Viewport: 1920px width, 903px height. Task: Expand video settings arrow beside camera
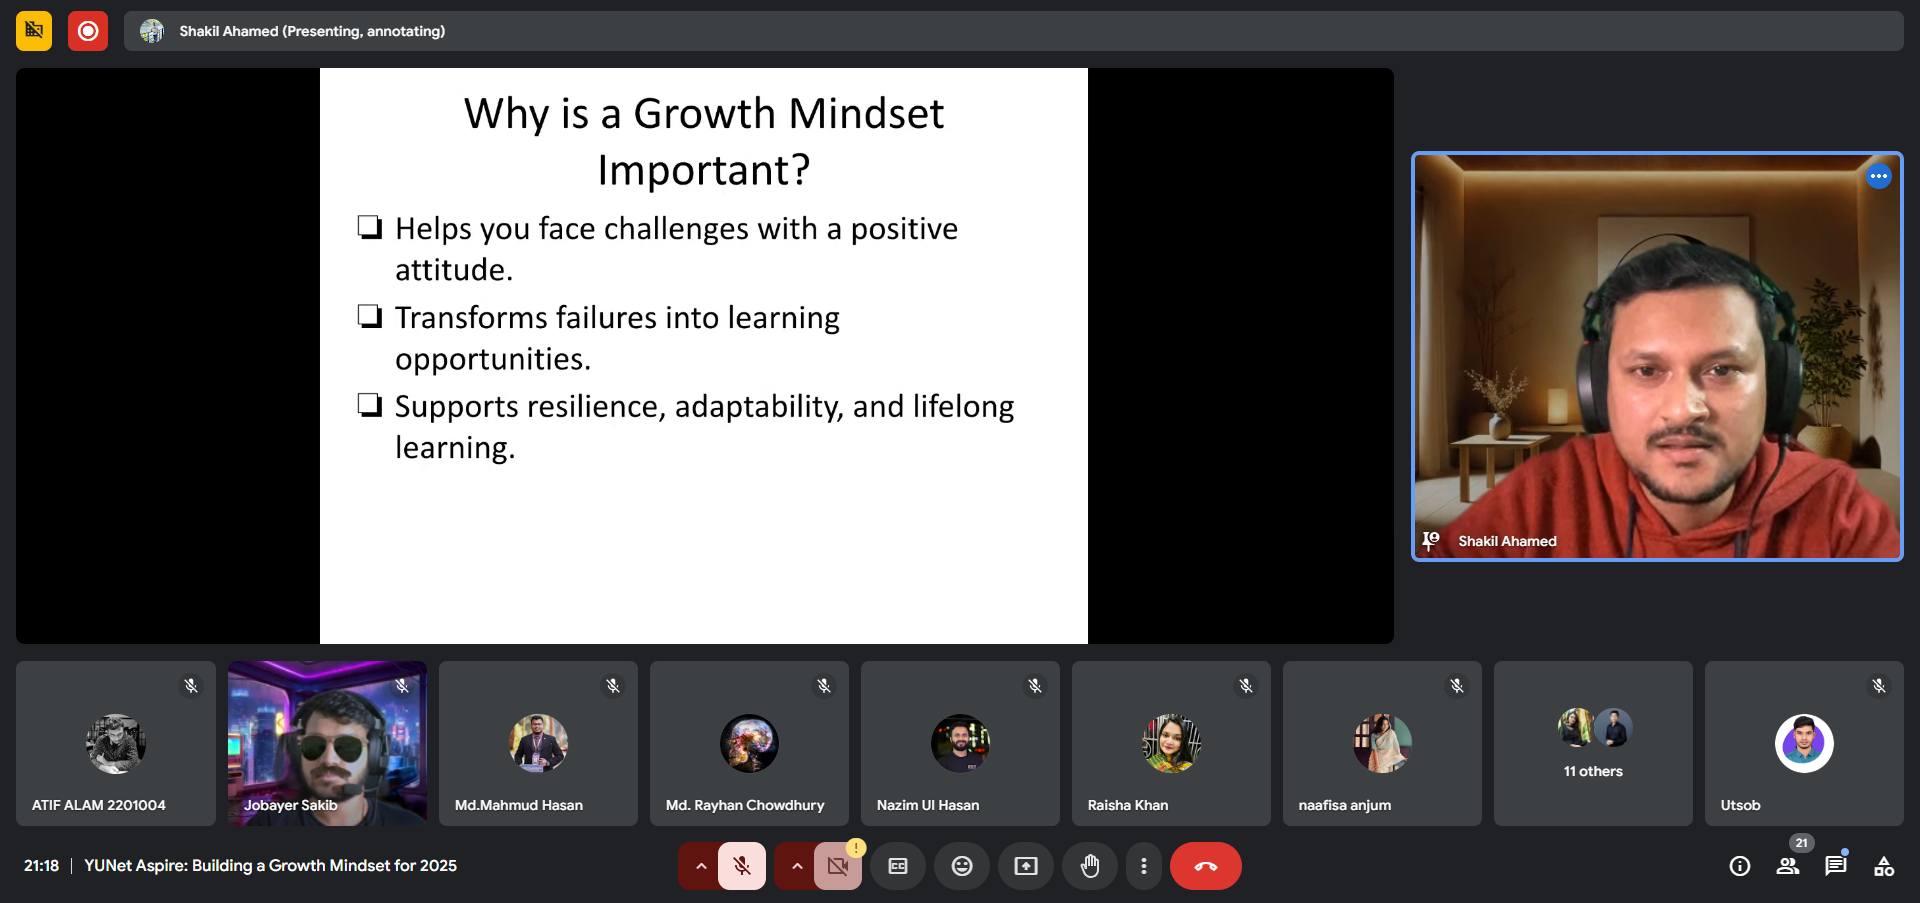[x=796, y=866]
